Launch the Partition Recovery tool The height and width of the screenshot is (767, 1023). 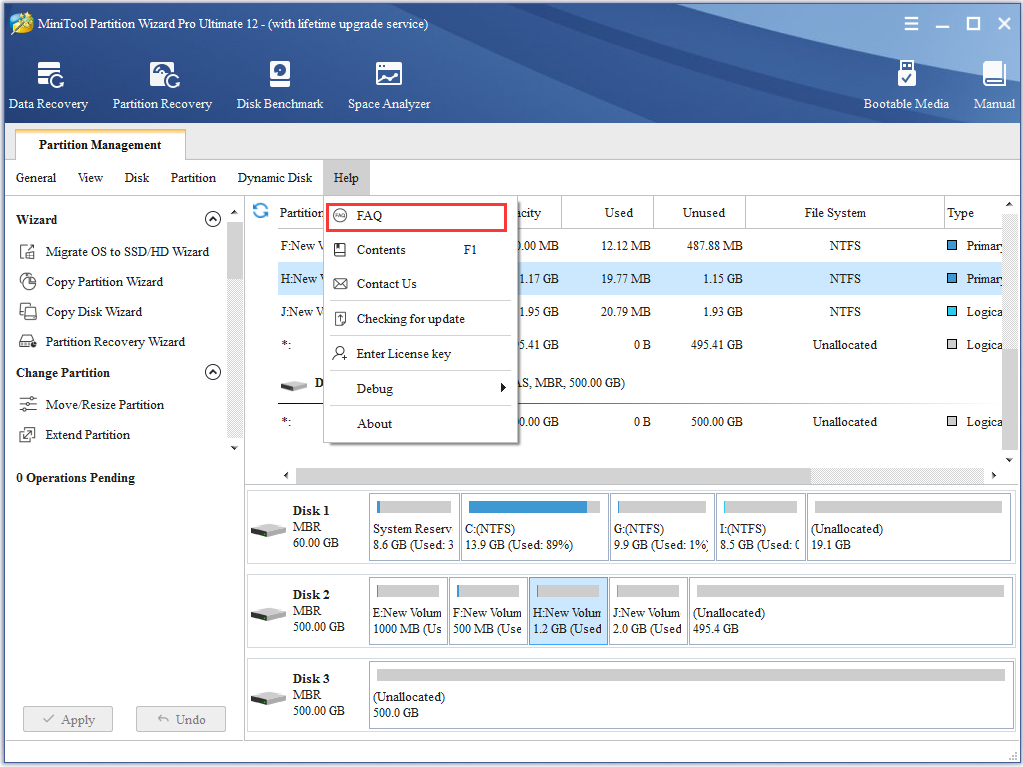(x=162, y=82)
